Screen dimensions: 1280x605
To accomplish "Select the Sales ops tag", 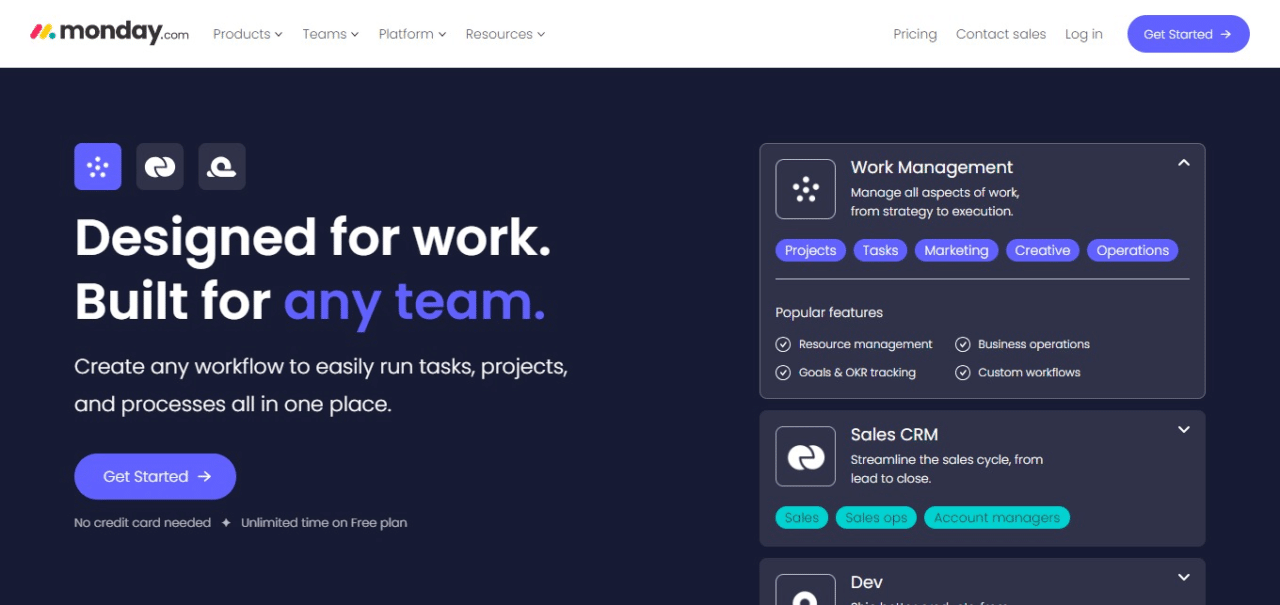I will (x=876, y=517).
